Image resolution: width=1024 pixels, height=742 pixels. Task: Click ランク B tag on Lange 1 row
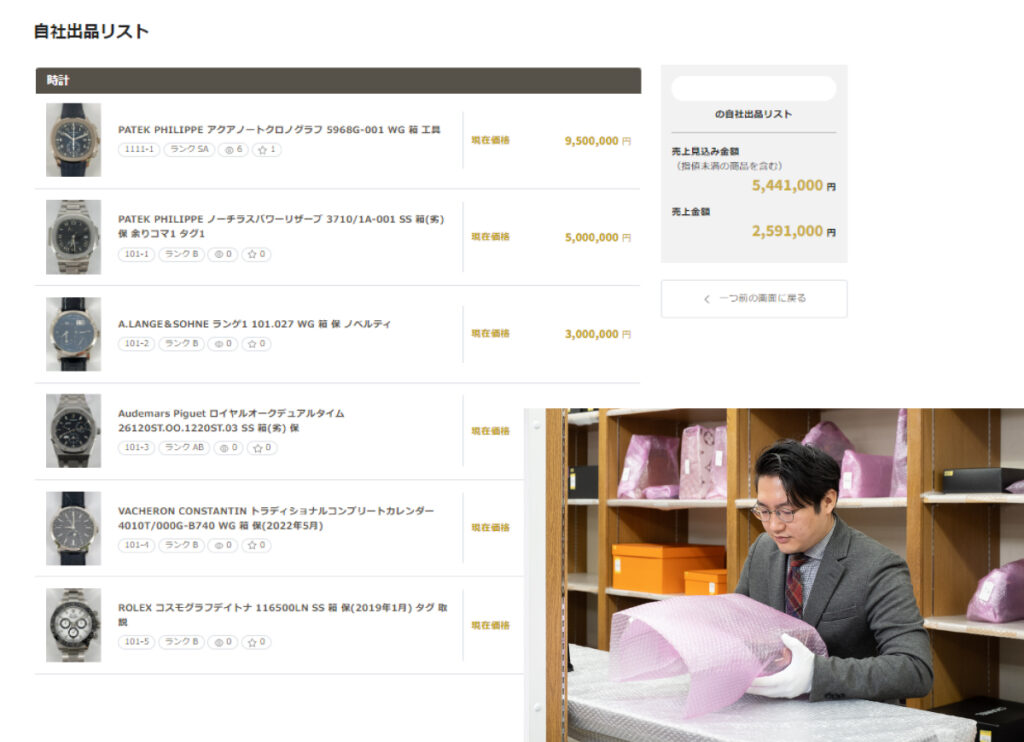(x=181, y=344)
